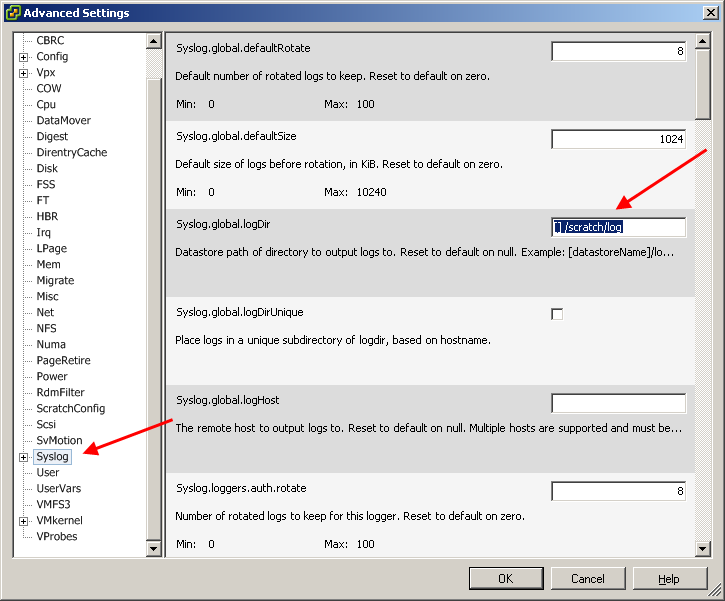Choose Disk in the tree

tap(47, 168)
